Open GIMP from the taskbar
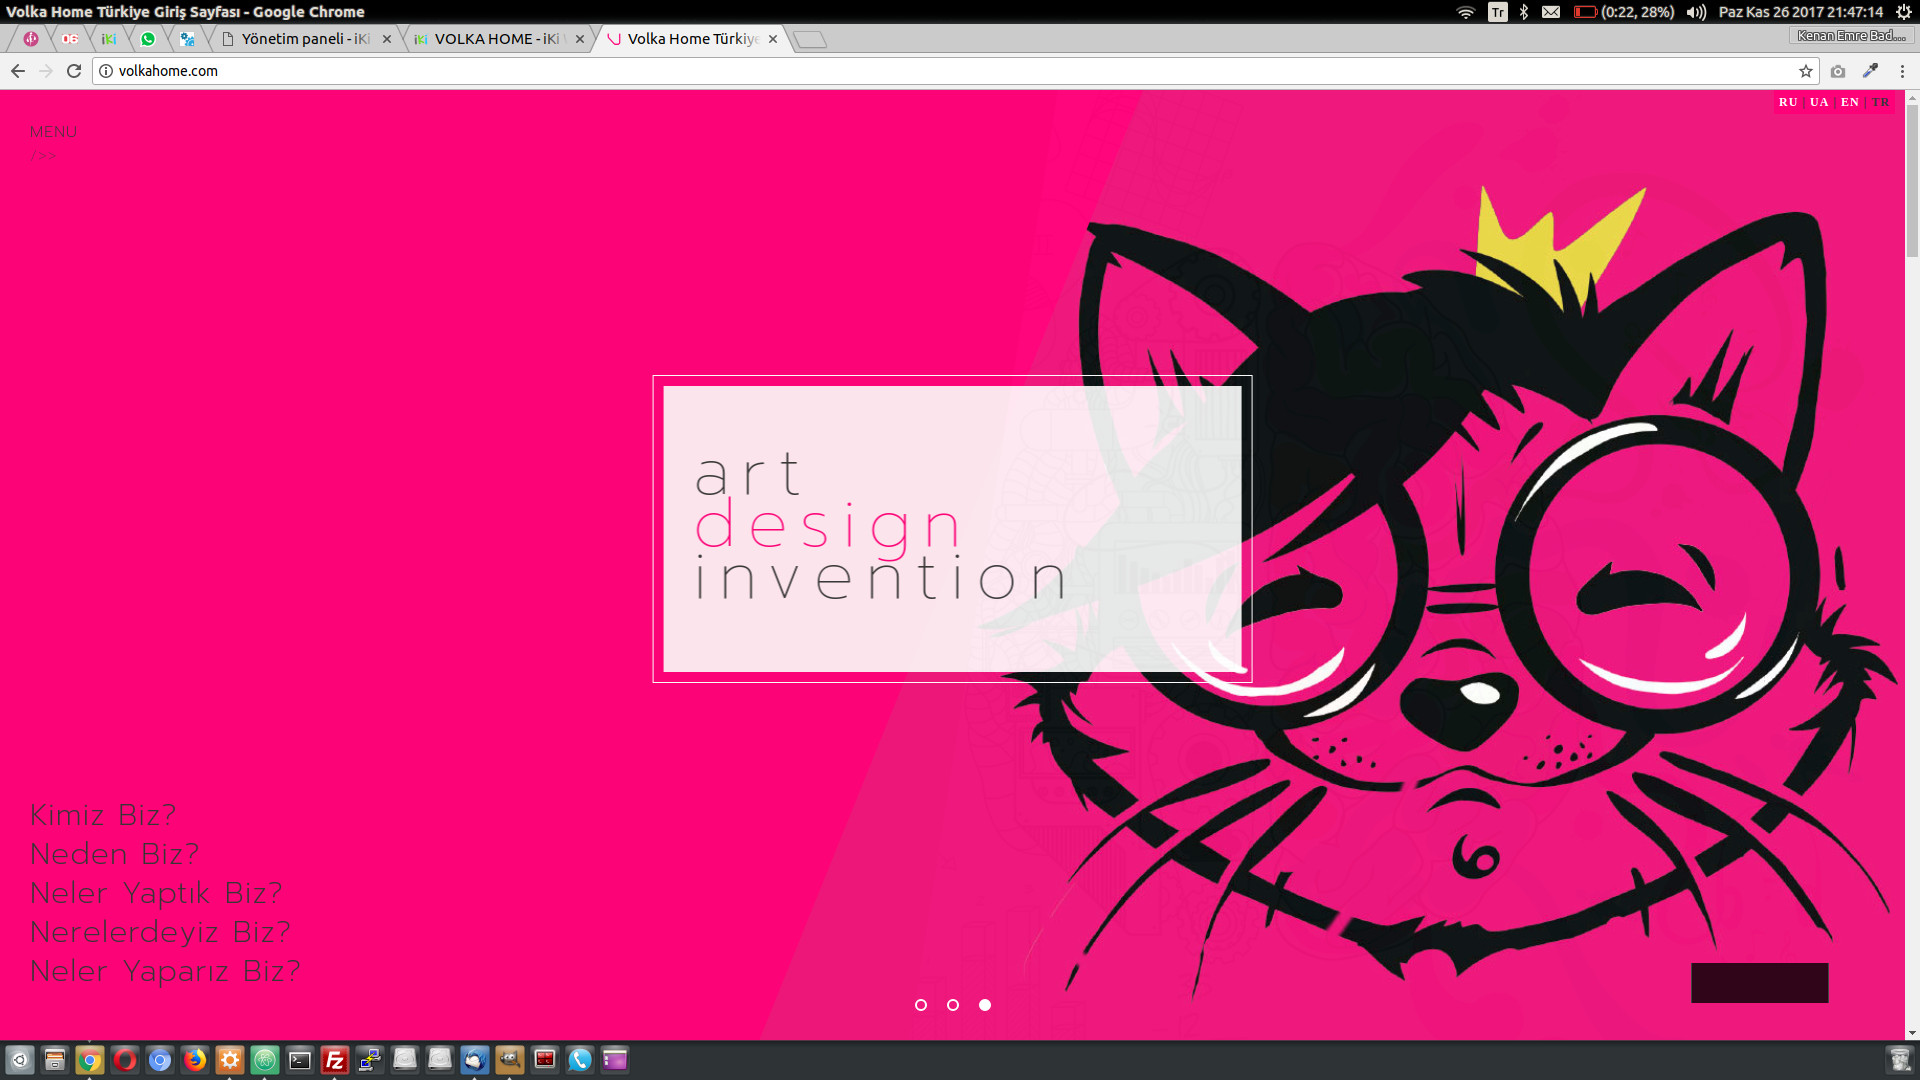The image size is (1920, 1080). click(x=510, y=1060)
